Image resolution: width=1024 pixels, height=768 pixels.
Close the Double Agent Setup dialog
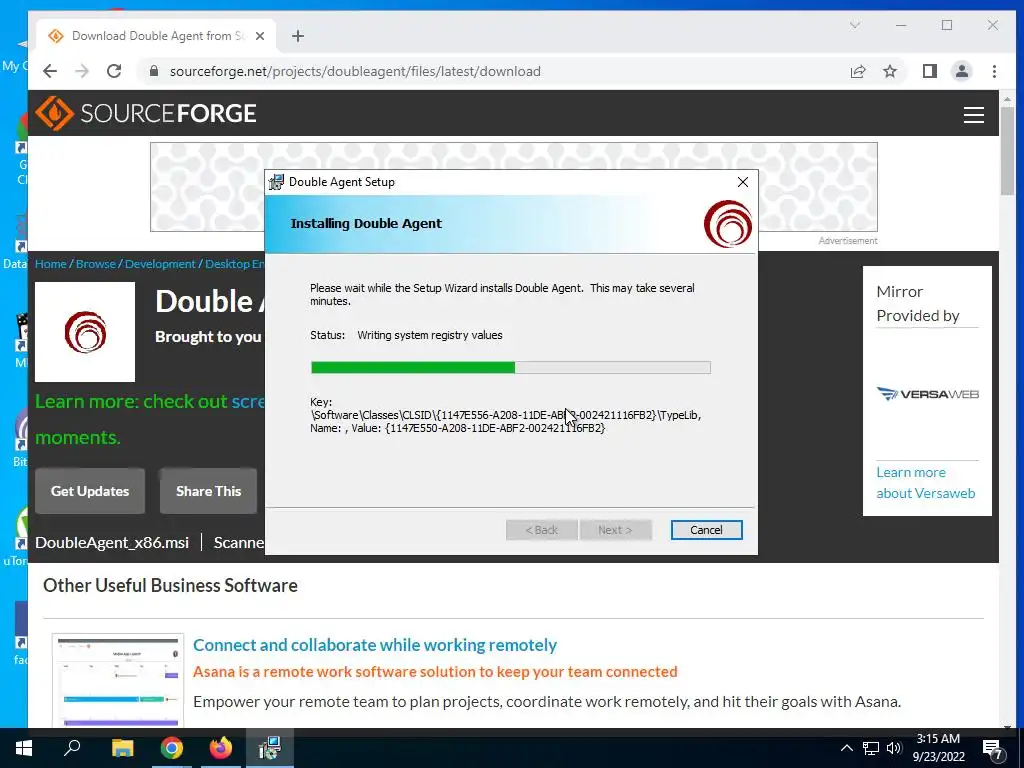743,182
